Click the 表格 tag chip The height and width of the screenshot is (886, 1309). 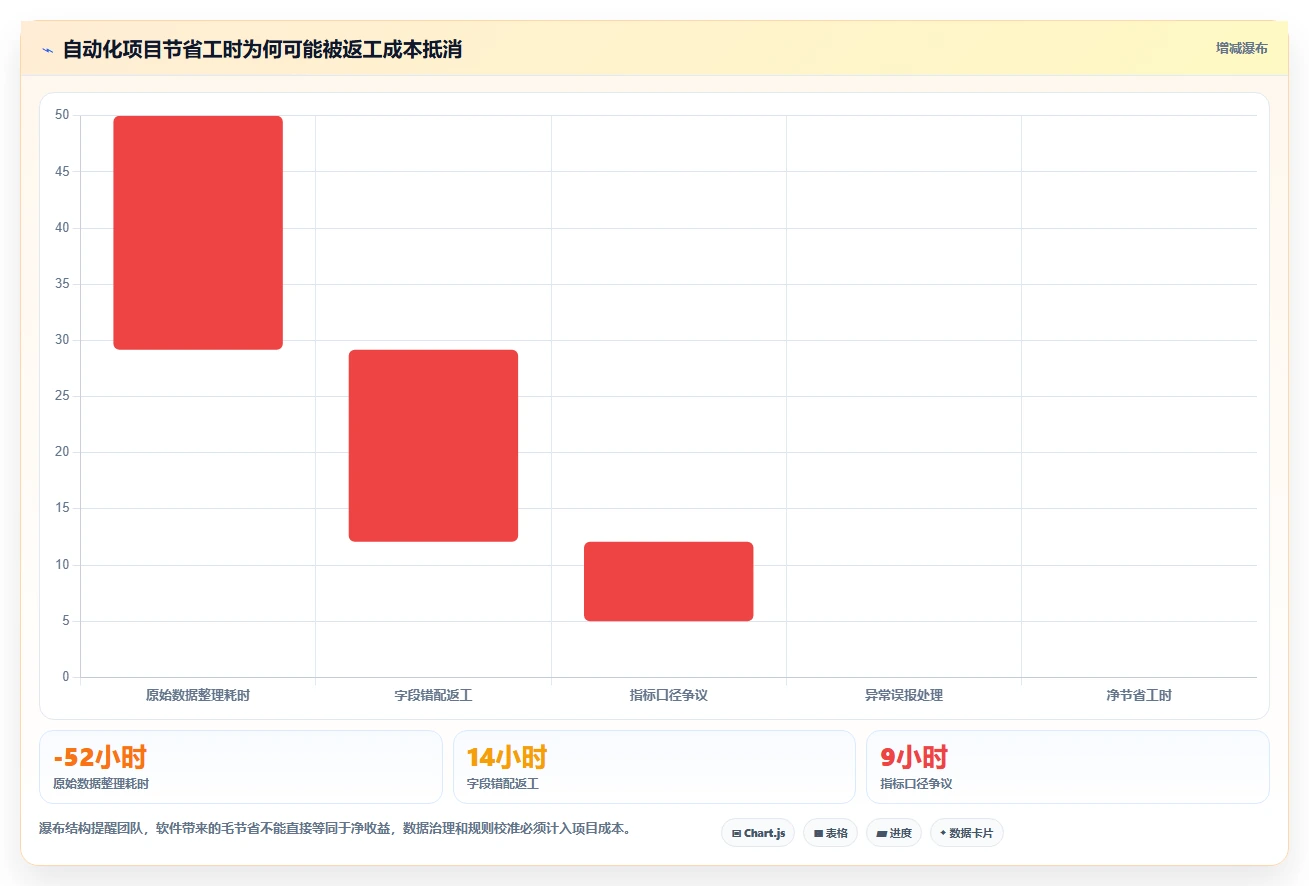831,833
